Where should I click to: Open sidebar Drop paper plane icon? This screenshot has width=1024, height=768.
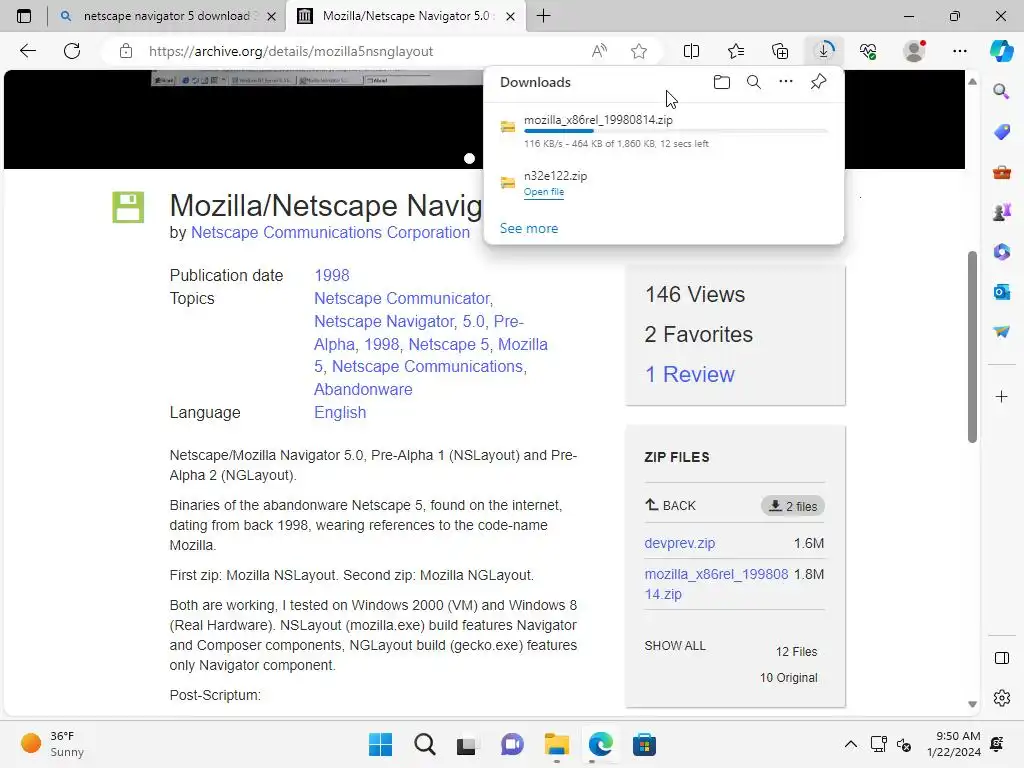[x=1001, y=332]
